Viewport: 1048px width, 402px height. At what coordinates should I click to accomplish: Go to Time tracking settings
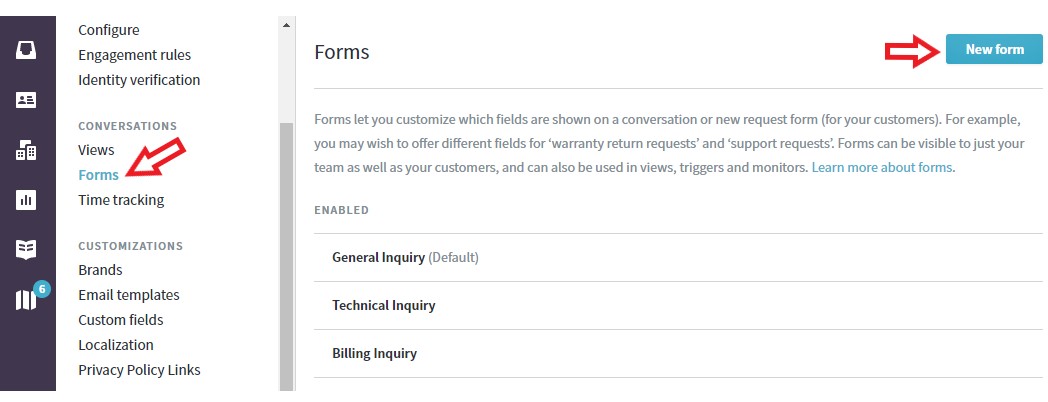121,200
